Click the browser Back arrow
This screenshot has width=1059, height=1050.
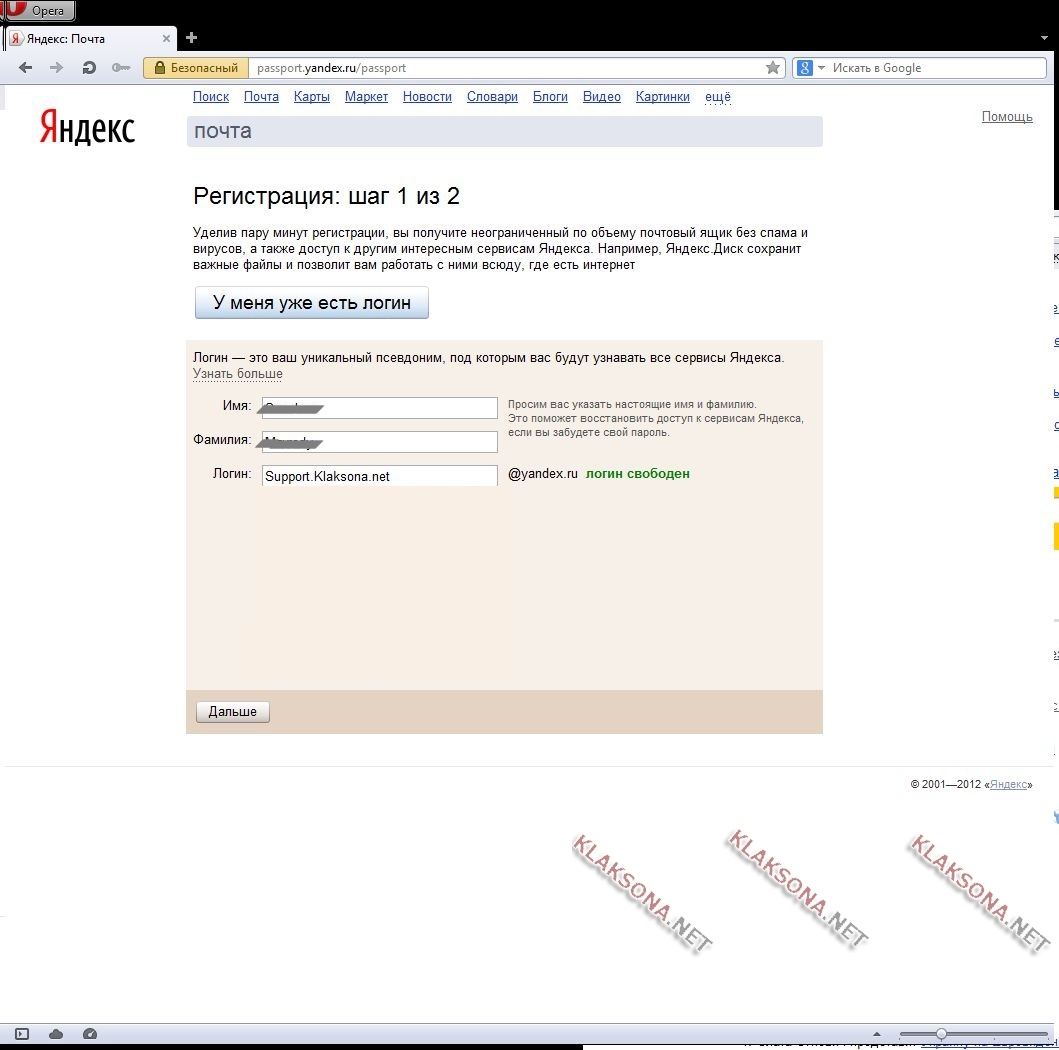[x=26, y=68]
